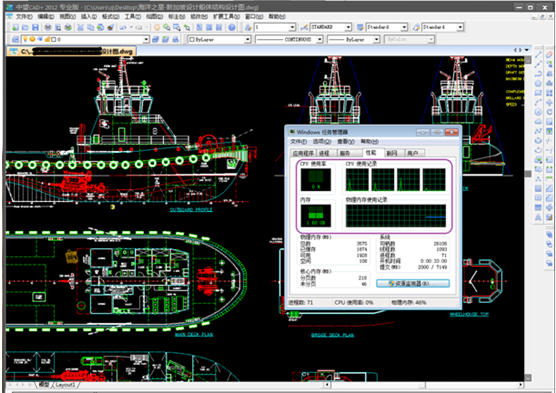Click the Save floppy disk icon

[35, 27]
